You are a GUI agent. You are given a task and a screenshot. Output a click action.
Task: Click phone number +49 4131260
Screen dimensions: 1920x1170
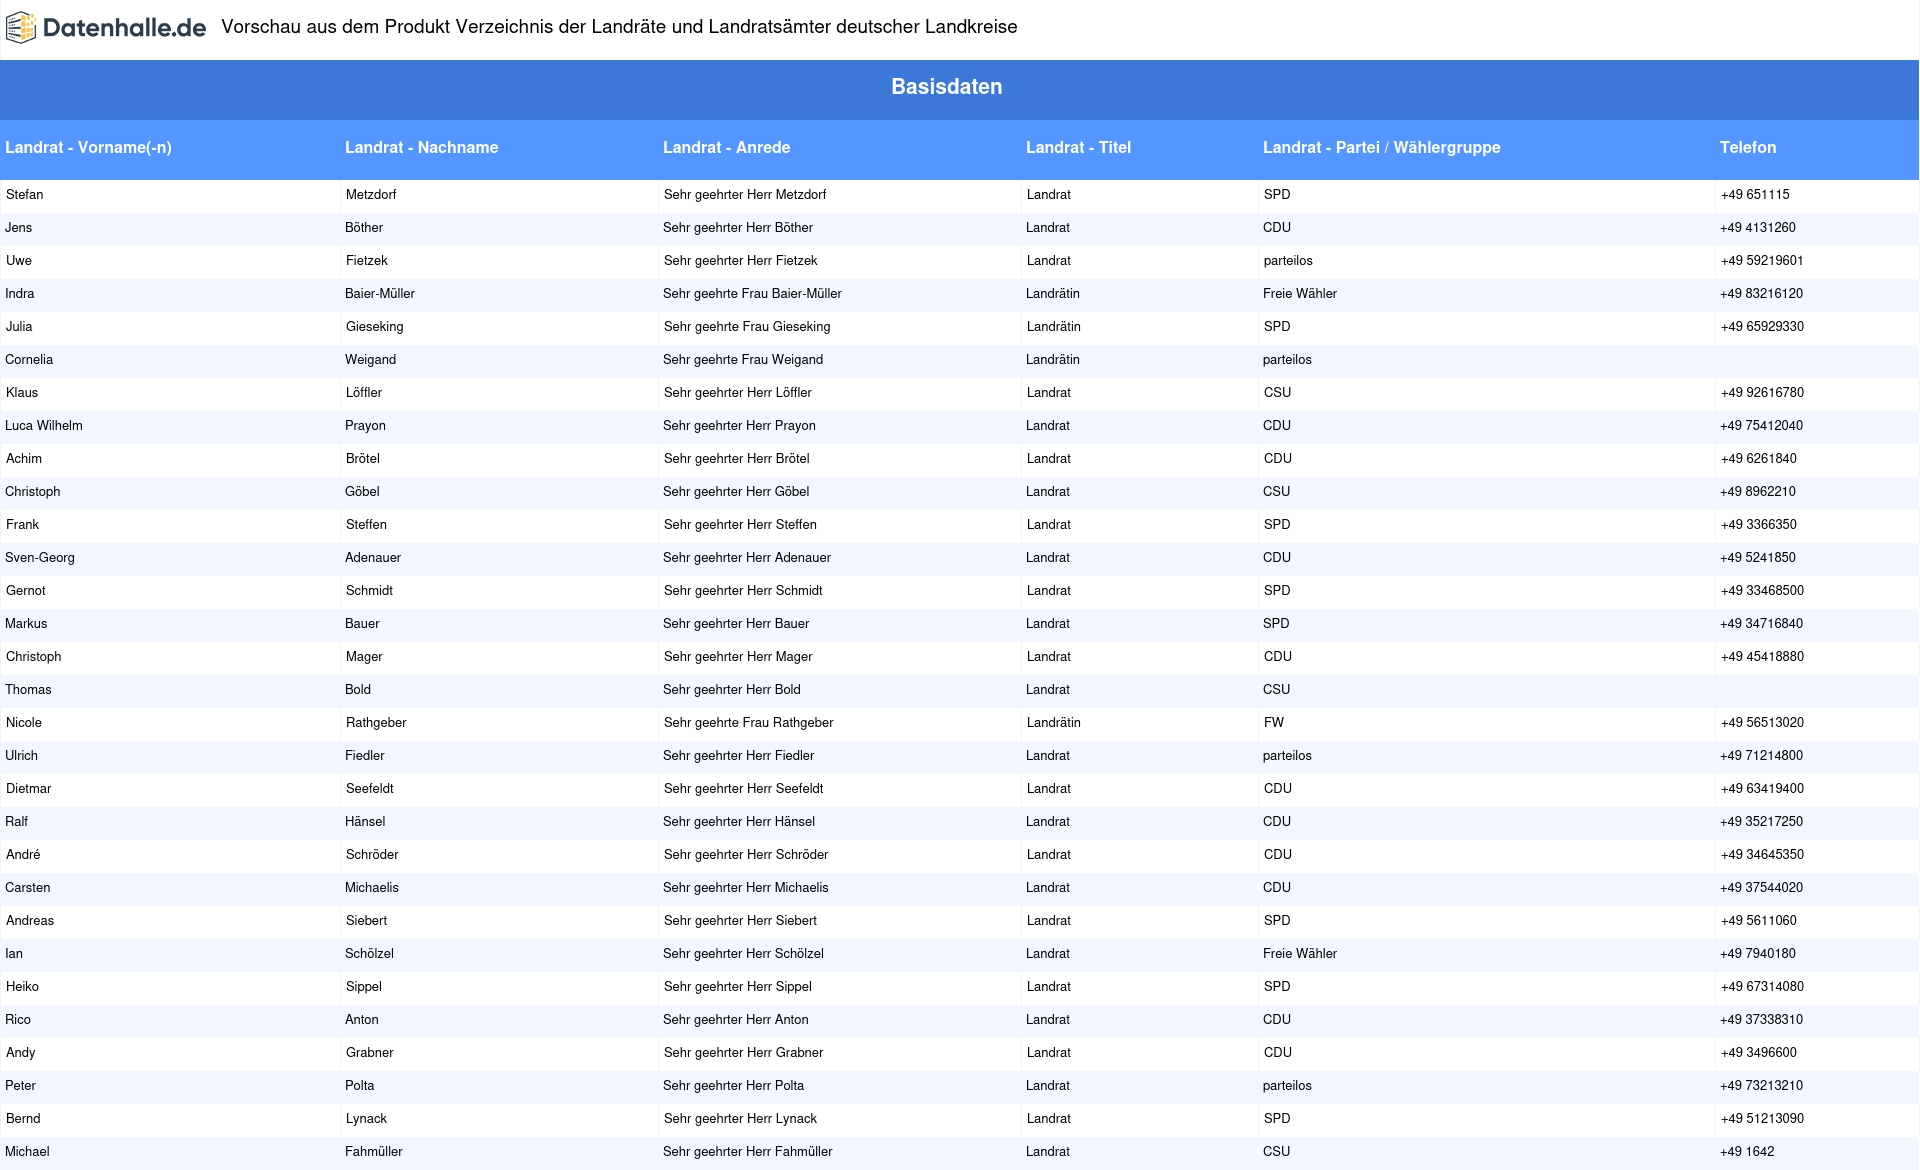click(x=1758, y=228)
